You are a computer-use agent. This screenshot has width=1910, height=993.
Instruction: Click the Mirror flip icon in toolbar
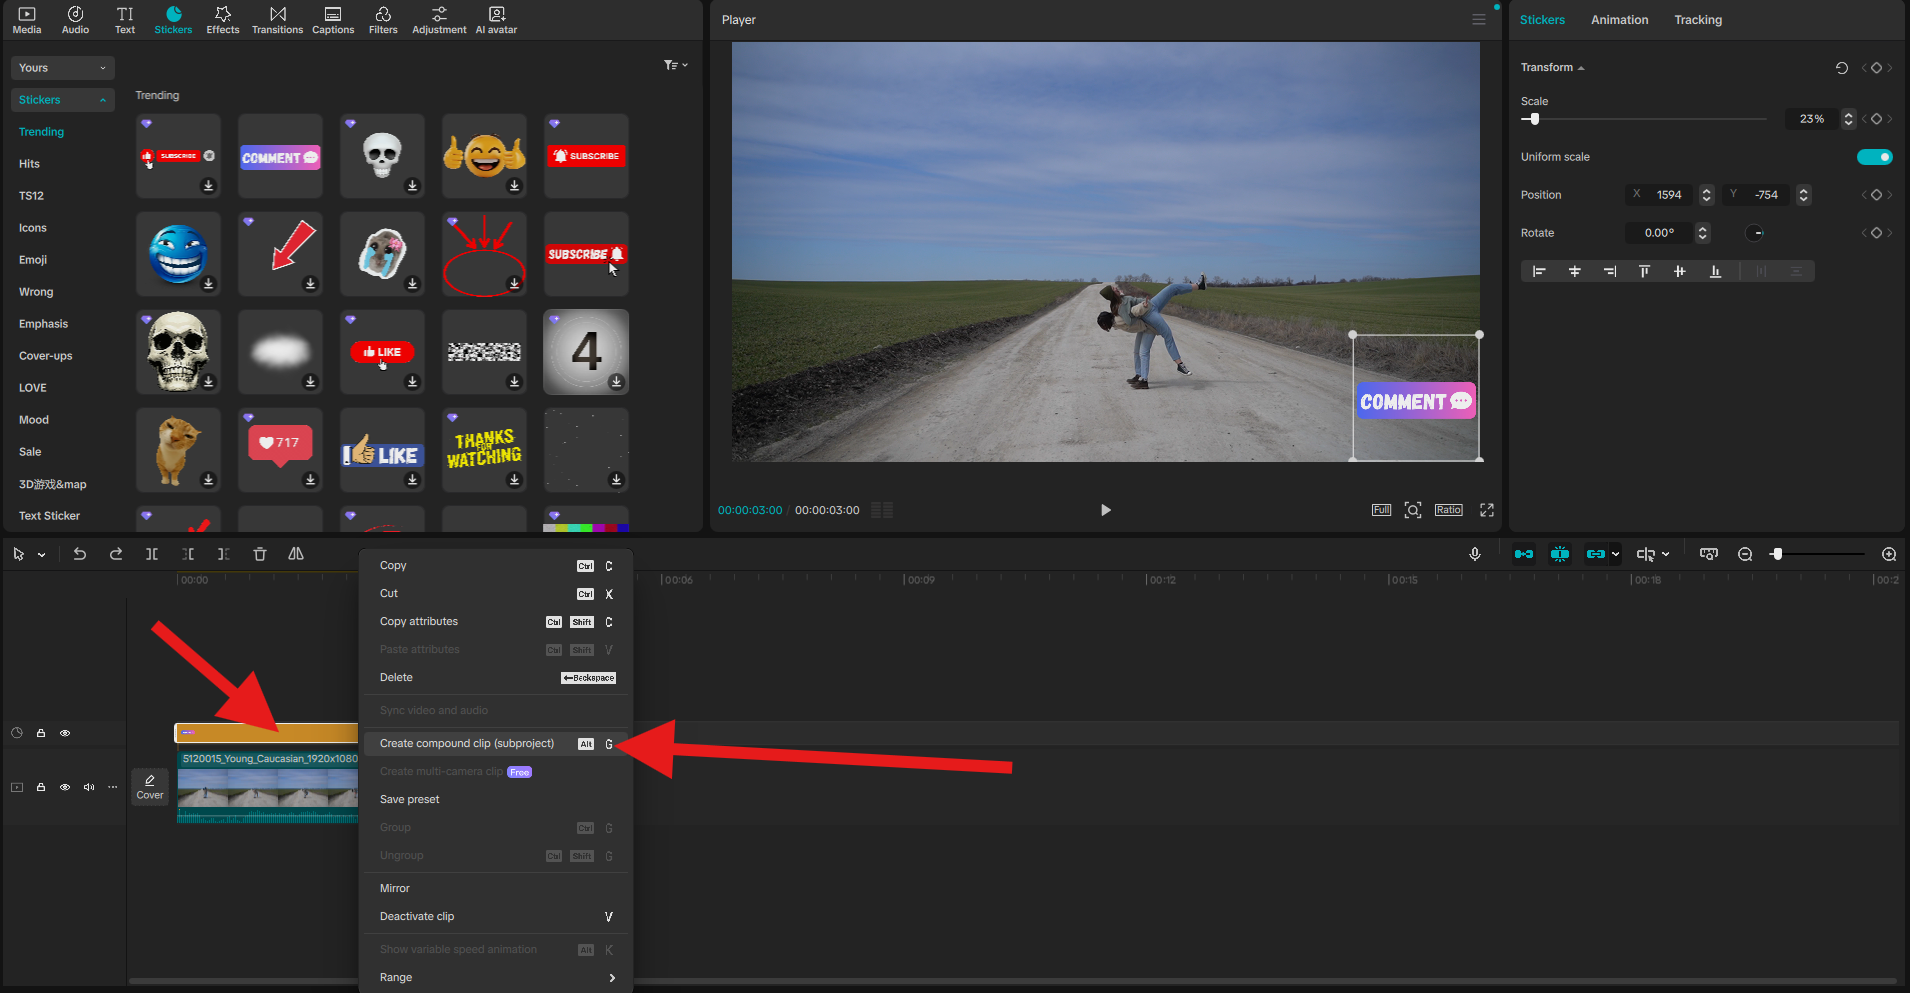pos(296,554)
